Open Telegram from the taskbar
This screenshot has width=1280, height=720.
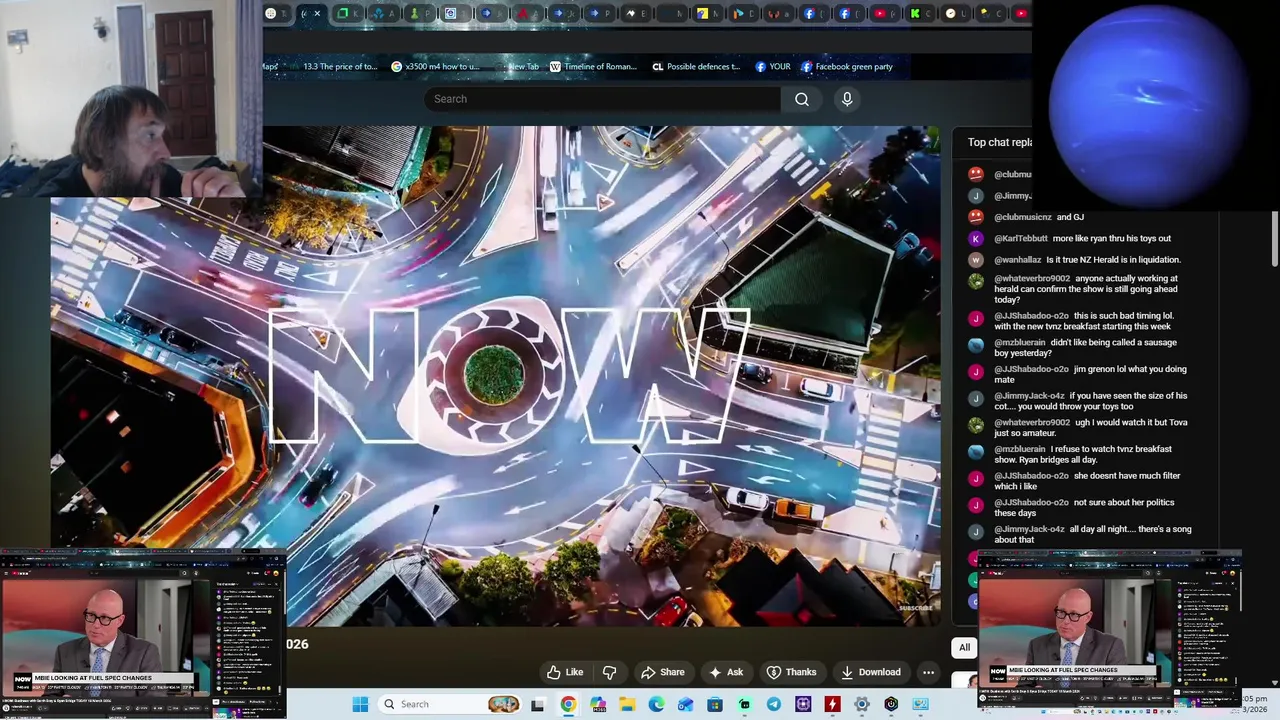(x=774, y=704)
